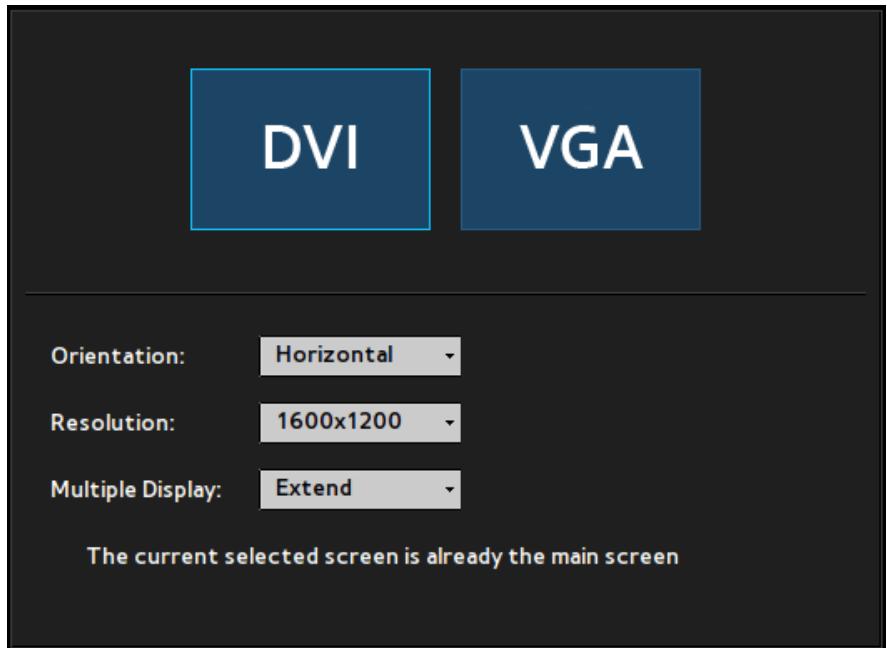
Task: Click the VGA monitor's blue background
Action: (581, 204)
